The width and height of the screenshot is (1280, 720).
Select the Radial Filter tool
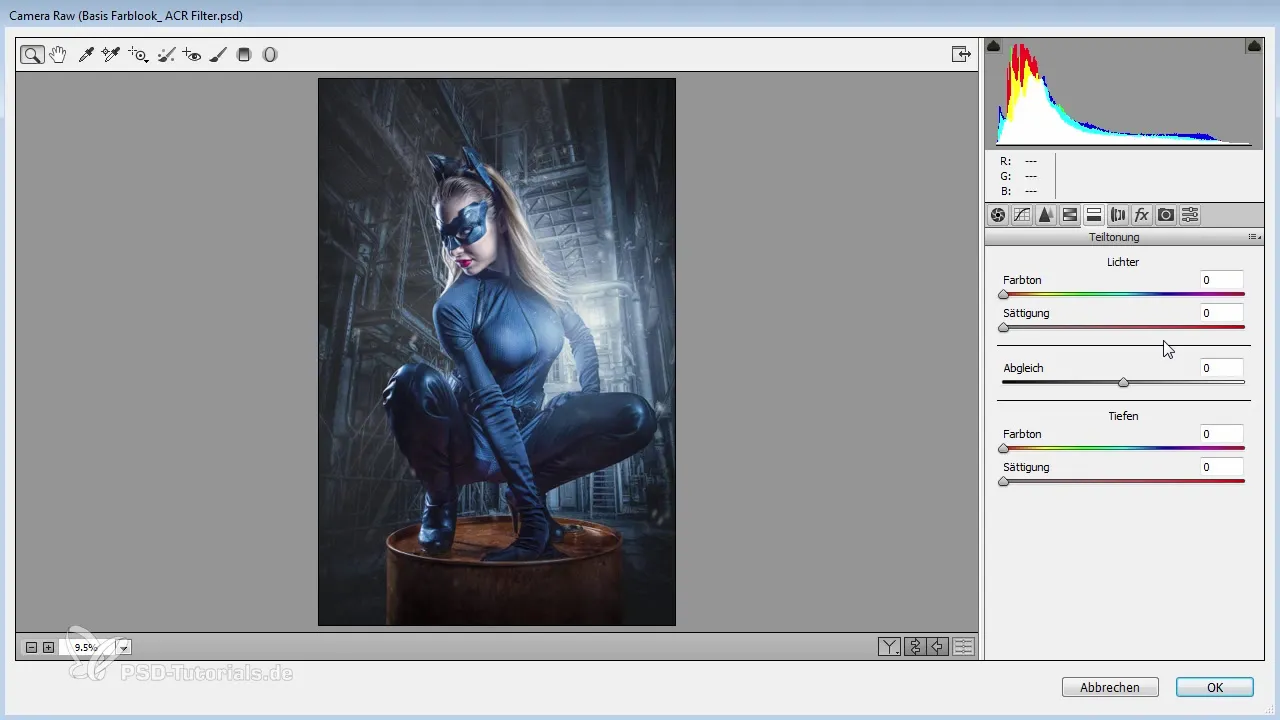(270, 55)
